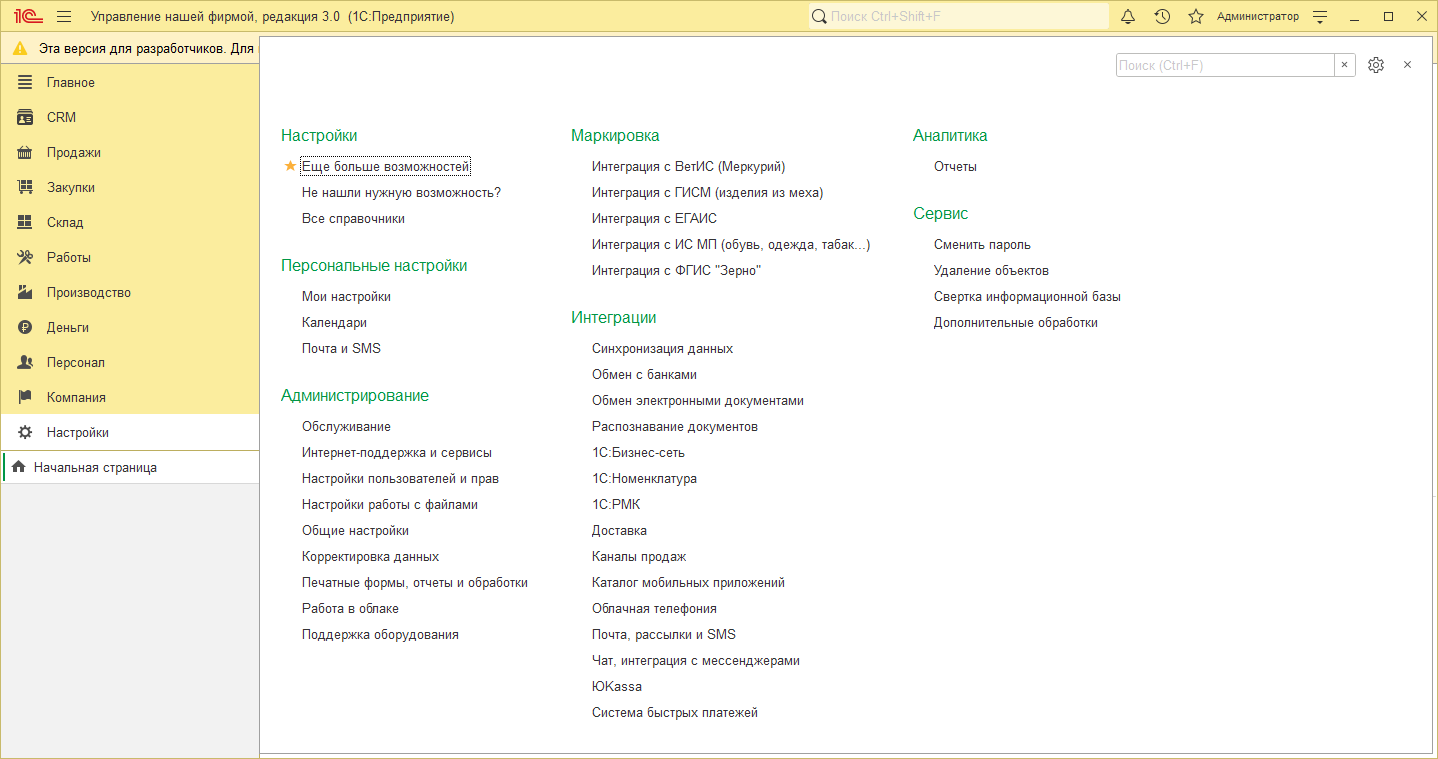Image resolution: width=1438 pixels, height=759 pixels.
Task: Click the notifications bell icon
Action: pos(1128,17)
